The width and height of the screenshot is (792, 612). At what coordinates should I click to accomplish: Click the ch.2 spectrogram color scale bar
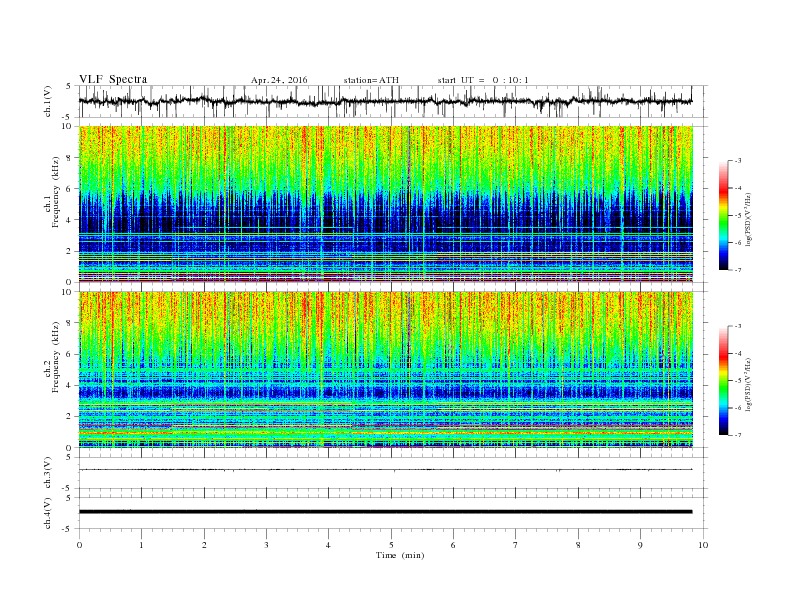(723, 381)
